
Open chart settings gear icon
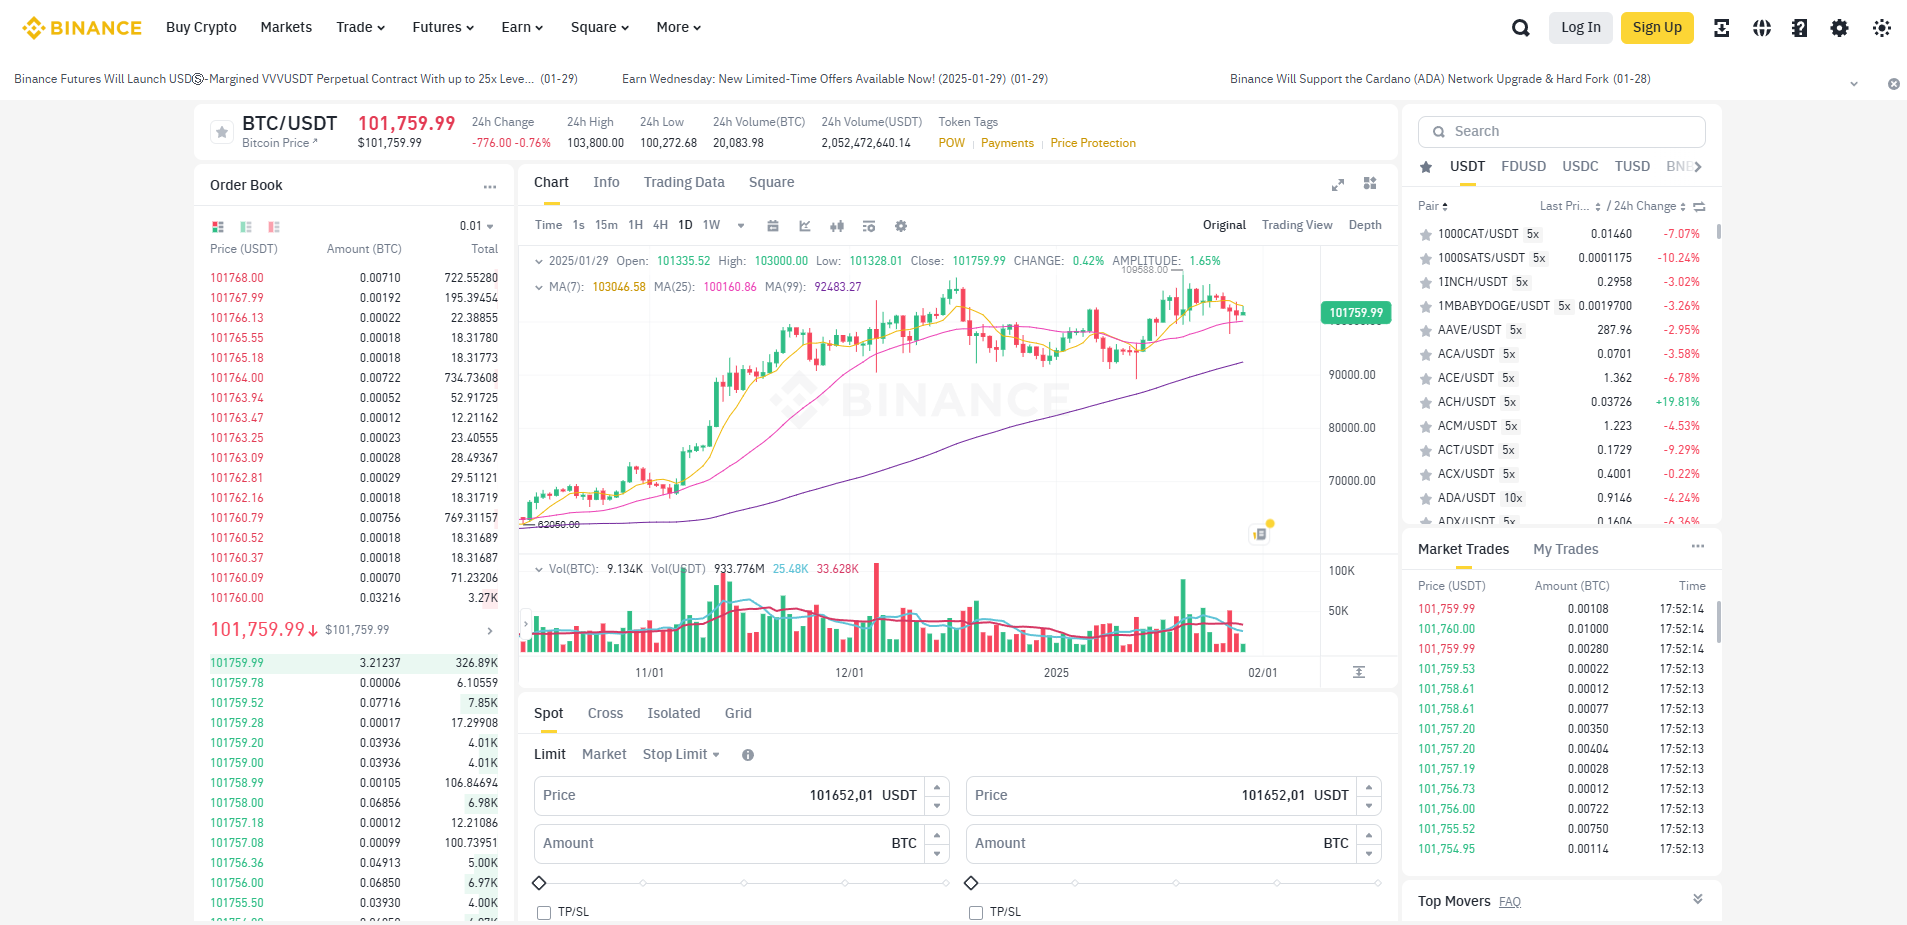tap(901, 226)
